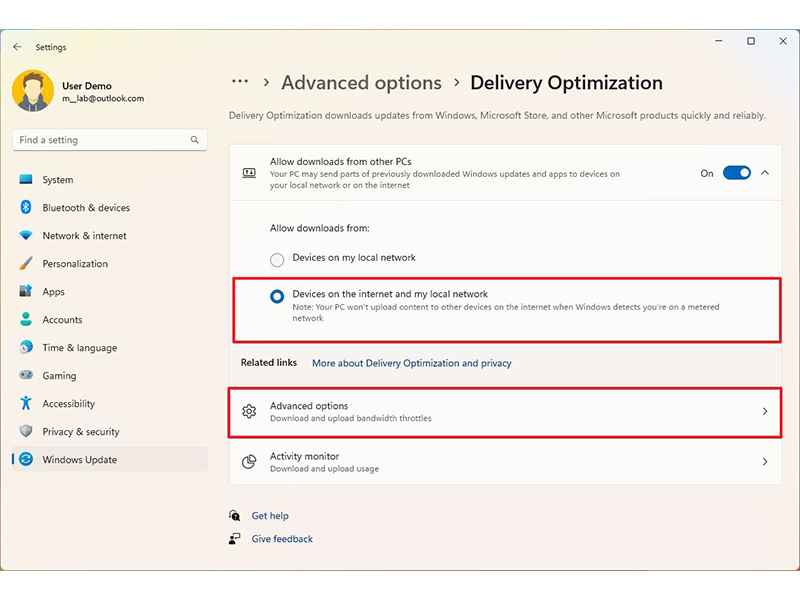Click the Advanced options gear icon

(249, 411)
